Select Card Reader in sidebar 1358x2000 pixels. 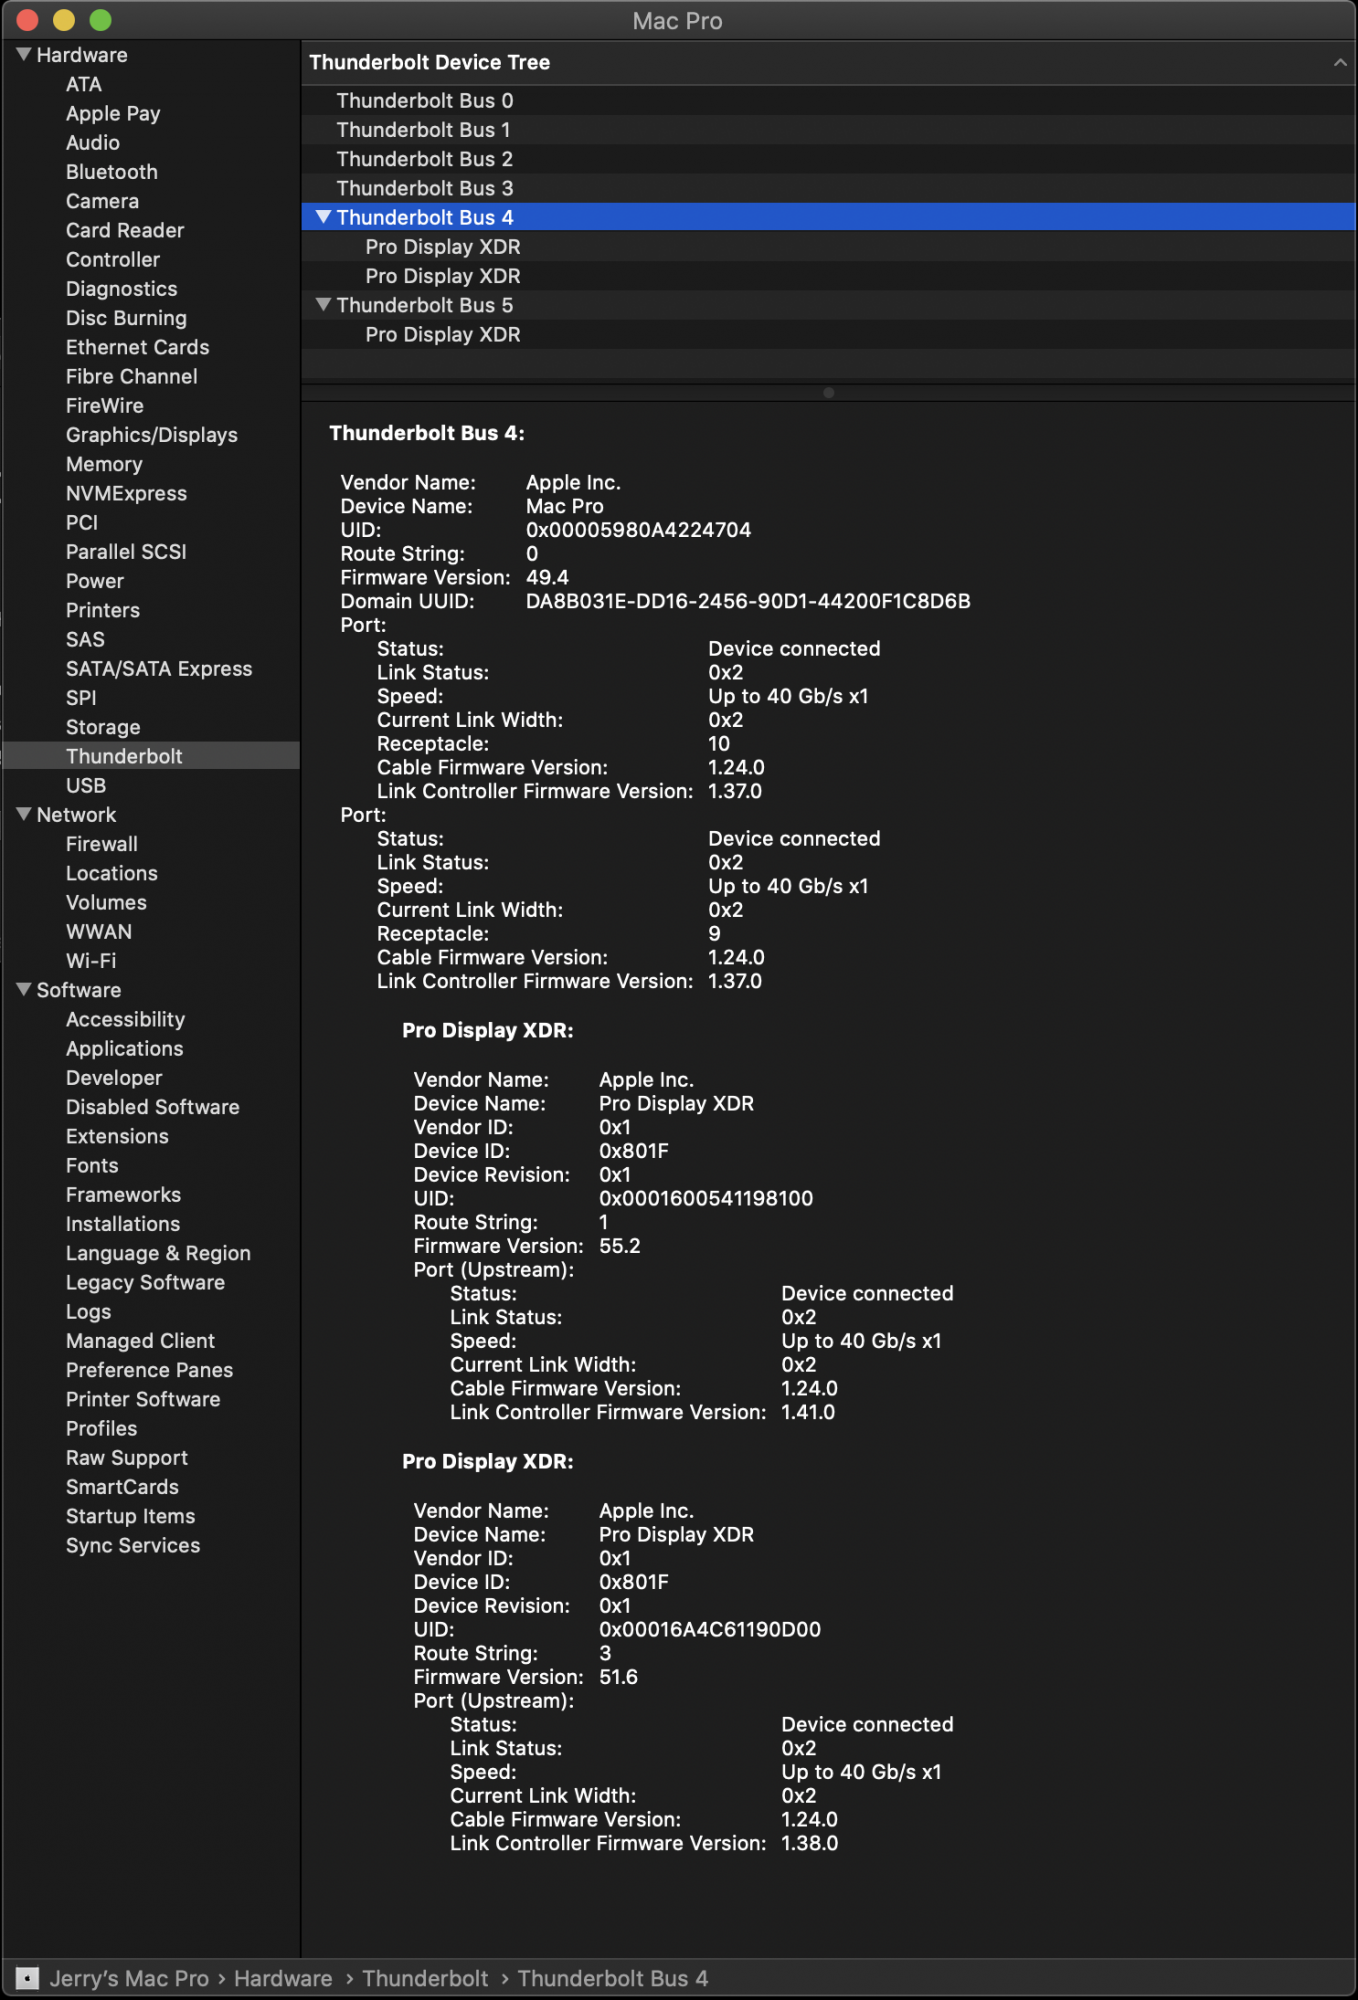pyautogui.click(x=125, y=230)
